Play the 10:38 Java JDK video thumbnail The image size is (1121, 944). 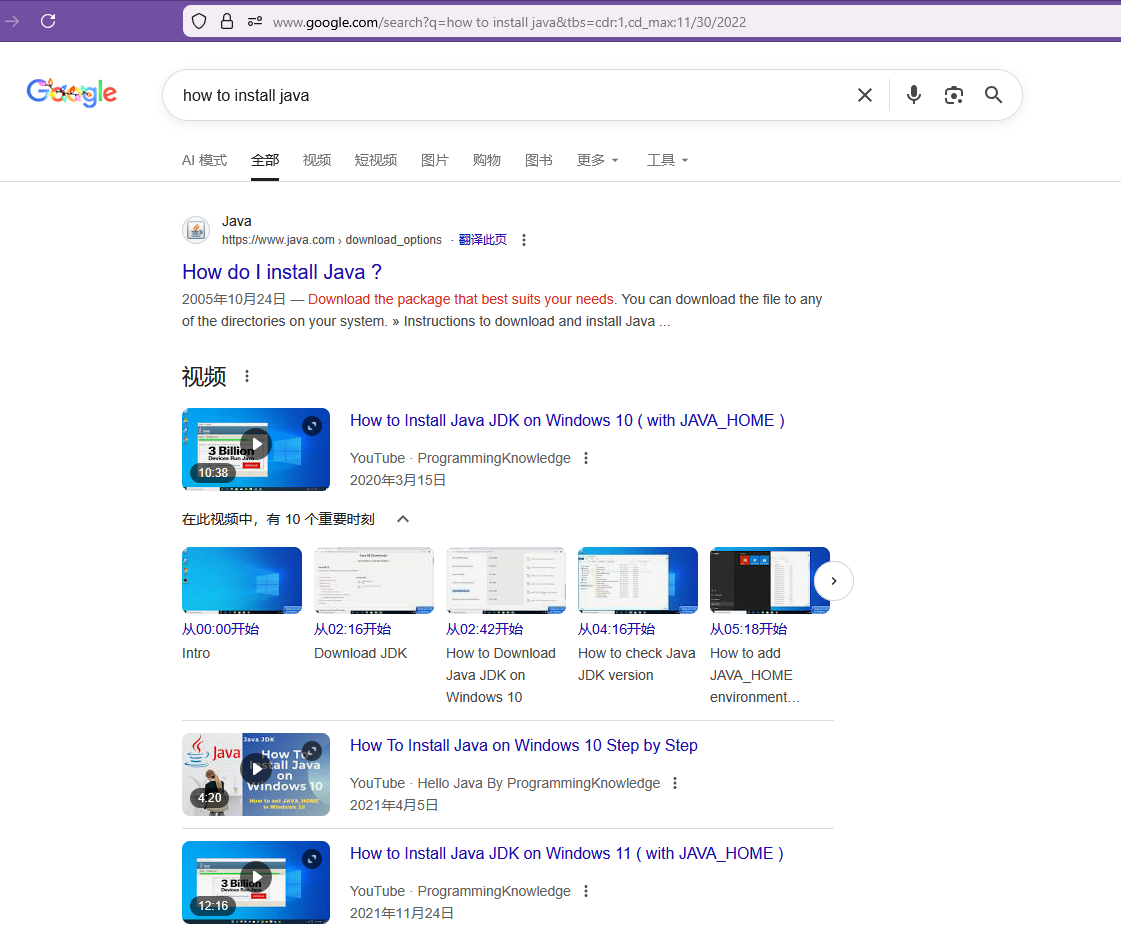point(256,448)
